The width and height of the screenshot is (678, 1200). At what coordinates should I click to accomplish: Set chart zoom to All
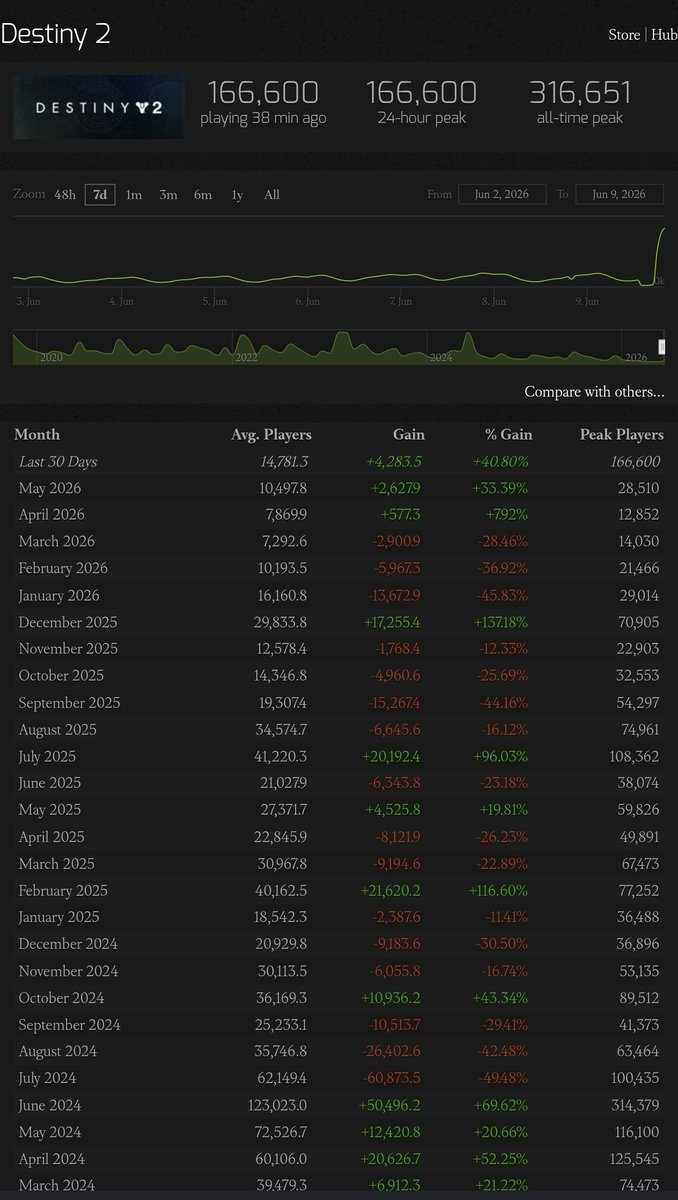(272, 195)
